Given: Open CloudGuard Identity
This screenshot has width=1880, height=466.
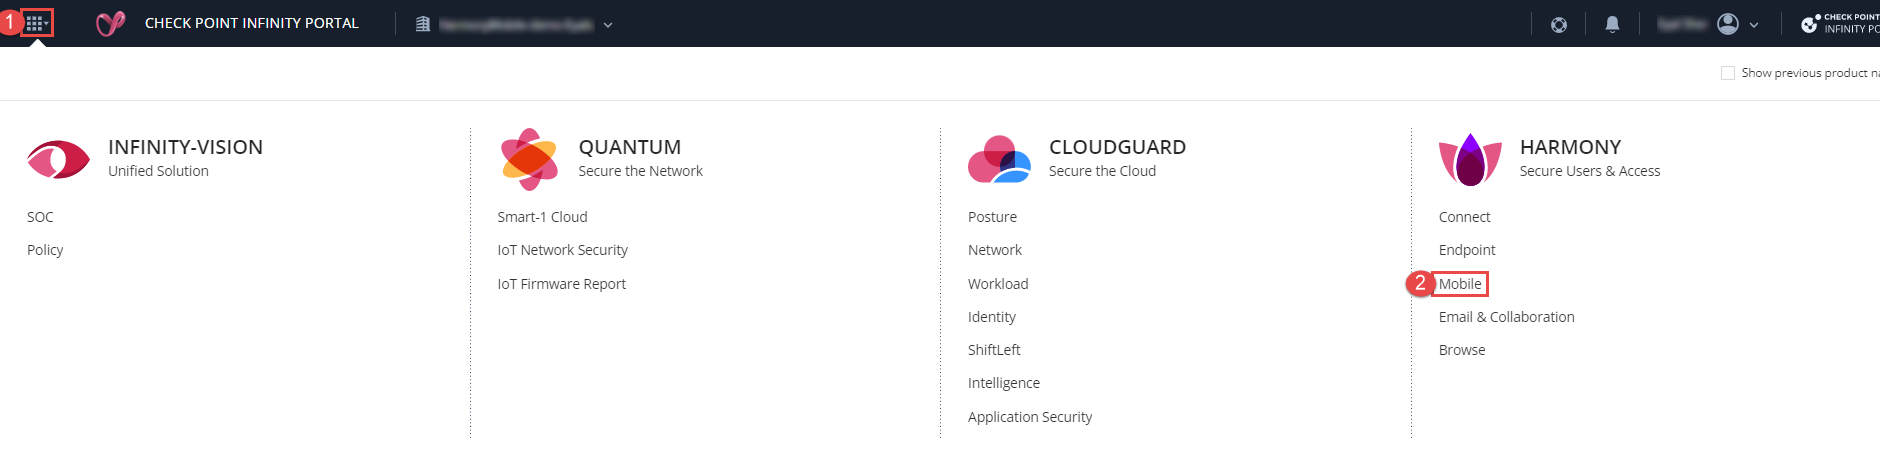Looking at the screenshot, I should 992,317.
